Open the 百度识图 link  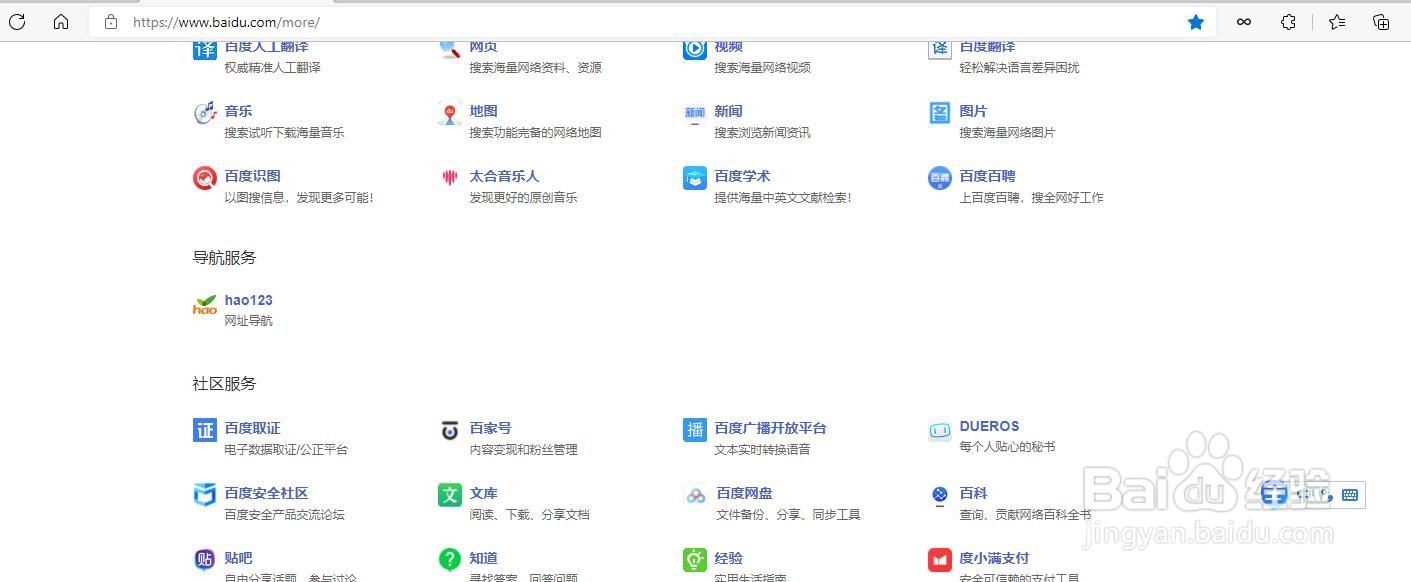(x=252, y=176)
